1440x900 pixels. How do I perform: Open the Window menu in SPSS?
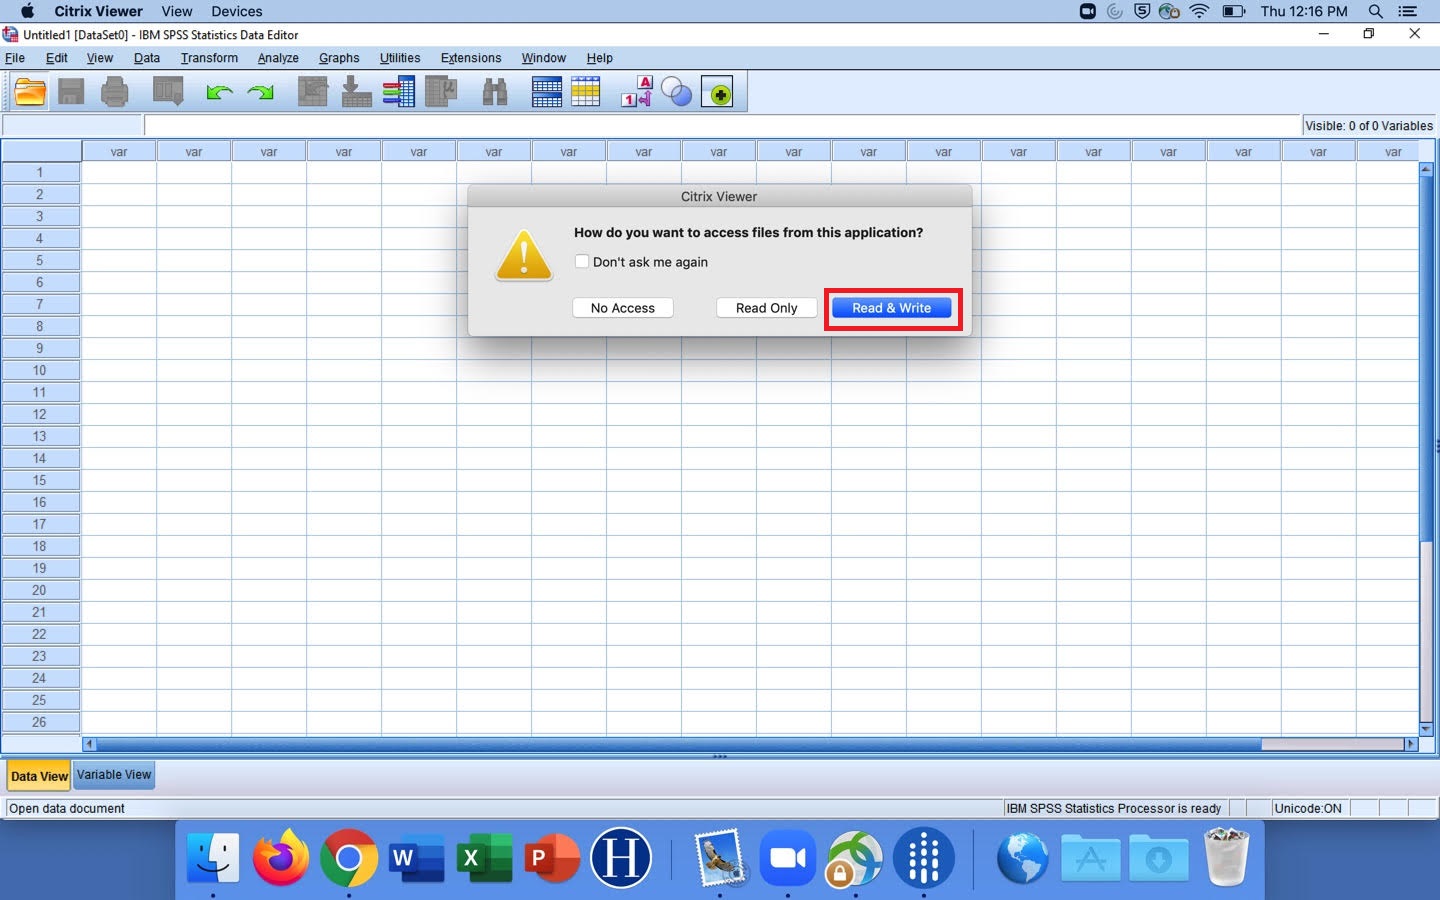pyautogui.click(x=543, y=58)
